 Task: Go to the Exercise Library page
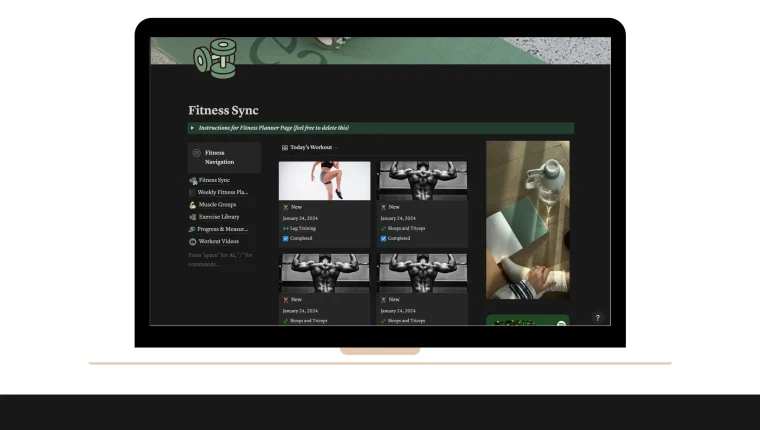(x=219, y=216)
